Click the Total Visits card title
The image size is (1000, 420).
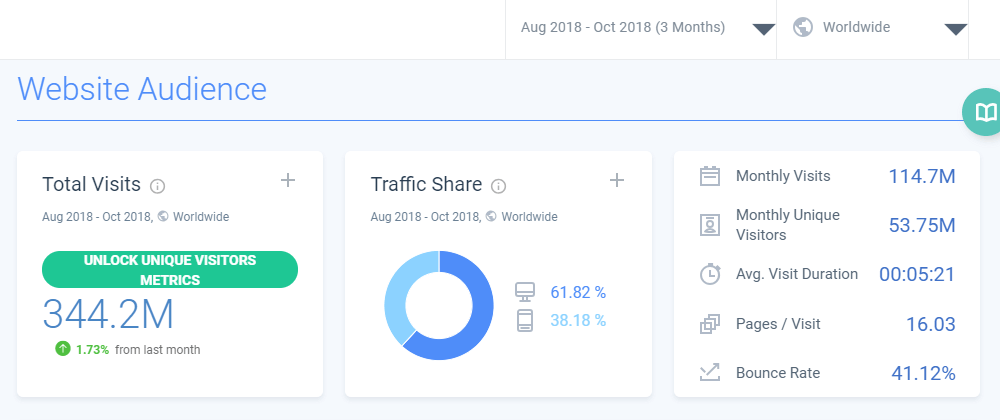(x=91, y=184)
